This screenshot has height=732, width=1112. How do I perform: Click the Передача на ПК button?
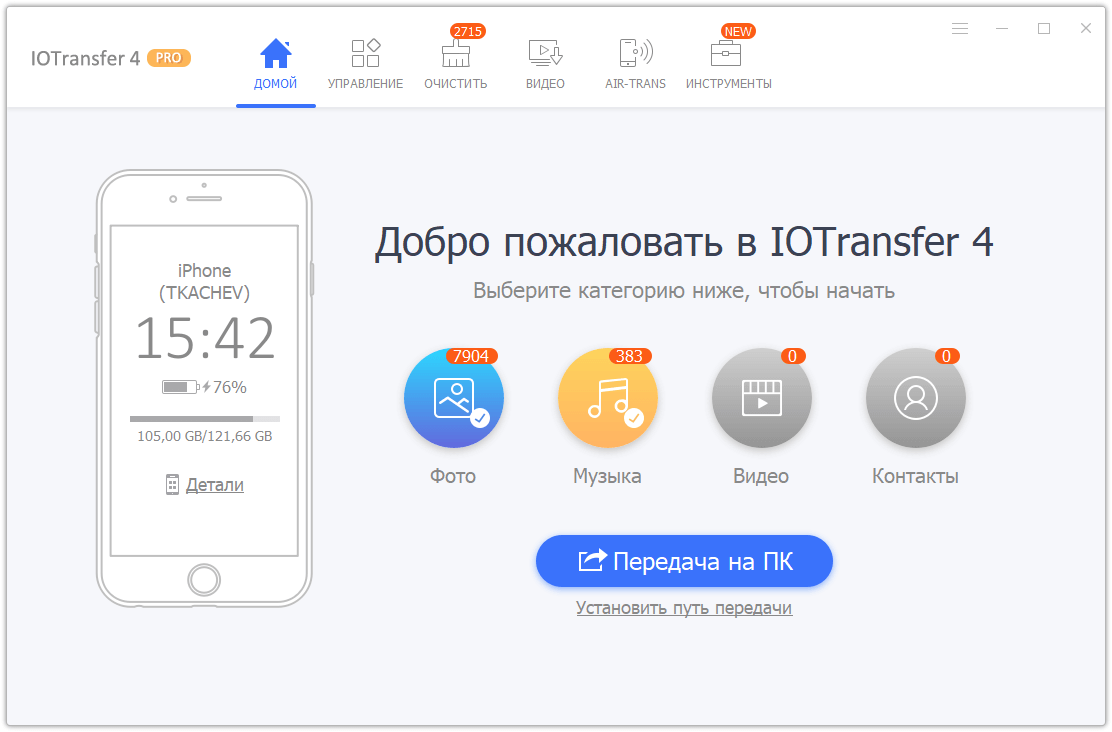(x=684, y=561)
